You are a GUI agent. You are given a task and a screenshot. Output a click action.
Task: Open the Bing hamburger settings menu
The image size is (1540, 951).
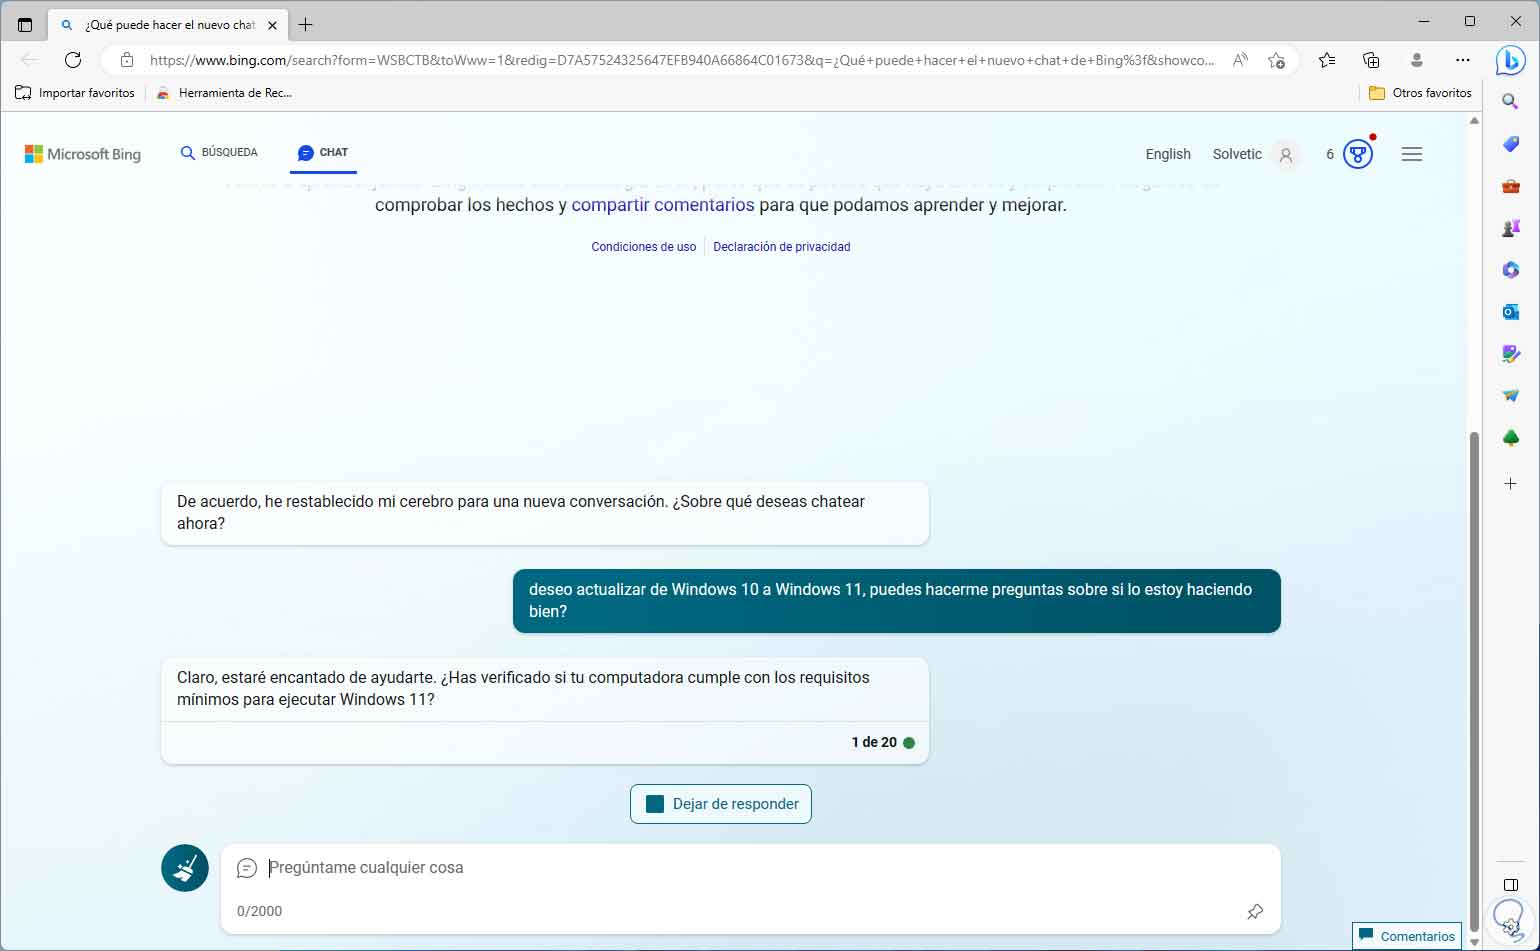[1412, 154]
